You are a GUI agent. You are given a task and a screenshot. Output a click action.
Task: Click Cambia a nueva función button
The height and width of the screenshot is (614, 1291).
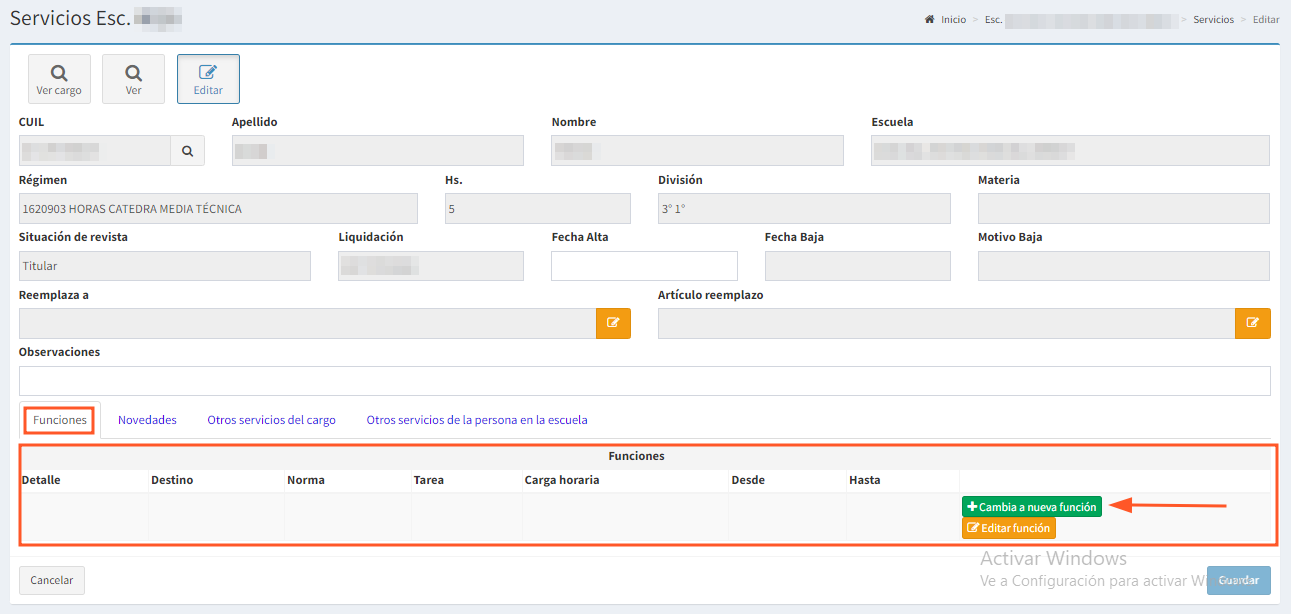pyautogui.click(x=1032, y=507)
